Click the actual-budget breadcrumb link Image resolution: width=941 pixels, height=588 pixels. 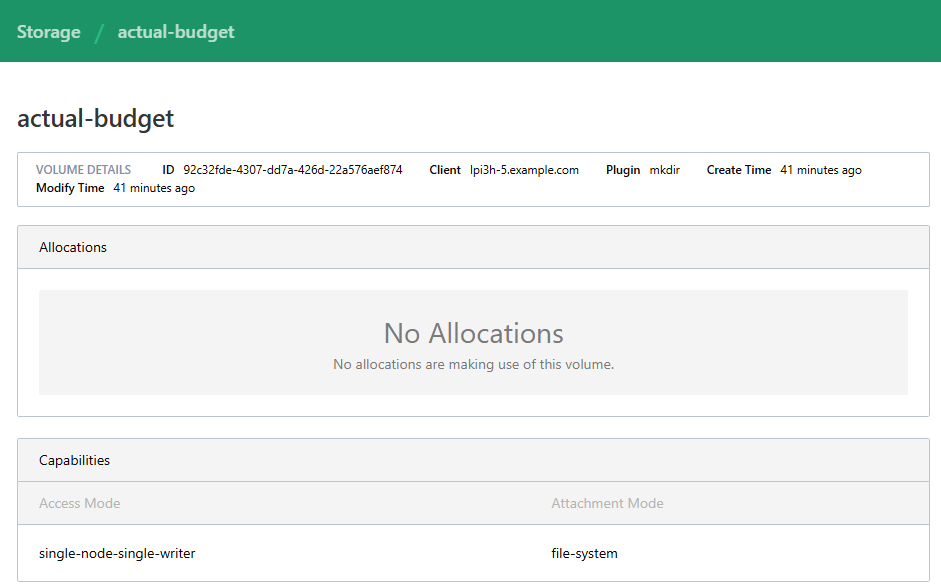pos(176,32)
